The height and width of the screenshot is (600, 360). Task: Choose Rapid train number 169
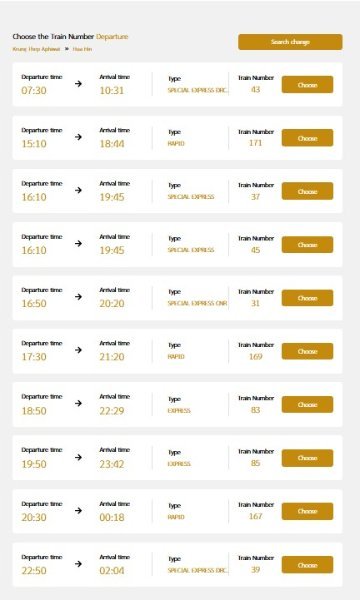(307, 351)
